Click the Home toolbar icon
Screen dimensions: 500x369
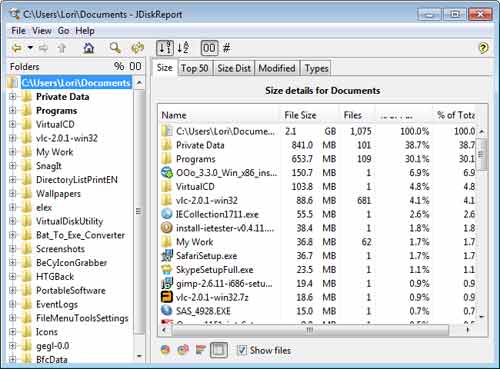pyautogui.click(x=89, y=48)
